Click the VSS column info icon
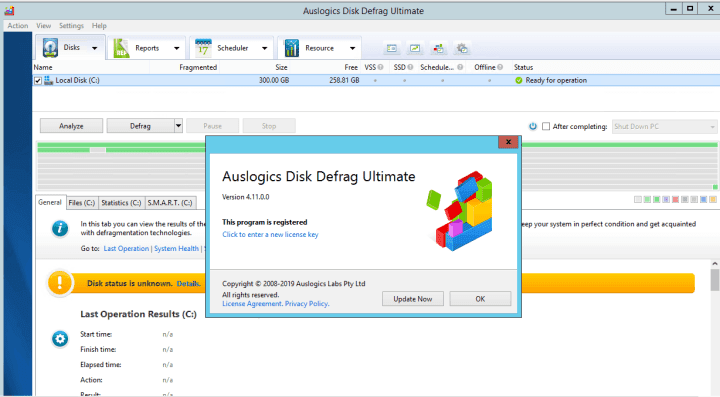 pyautogui.click(x=381, y=67)
